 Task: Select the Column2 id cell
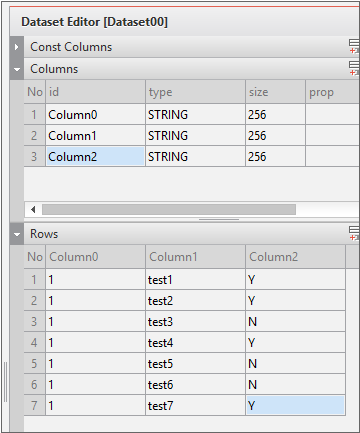coord(95,156)
